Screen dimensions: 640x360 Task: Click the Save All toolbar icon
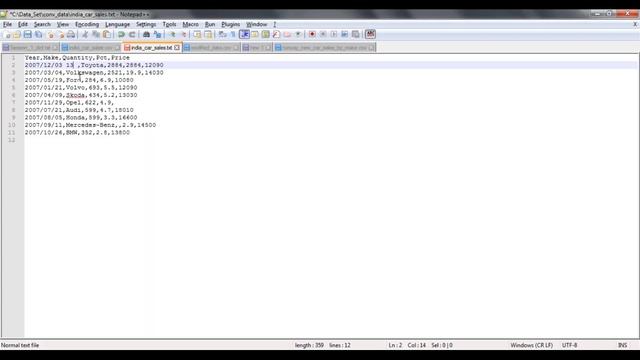point(38,34)
